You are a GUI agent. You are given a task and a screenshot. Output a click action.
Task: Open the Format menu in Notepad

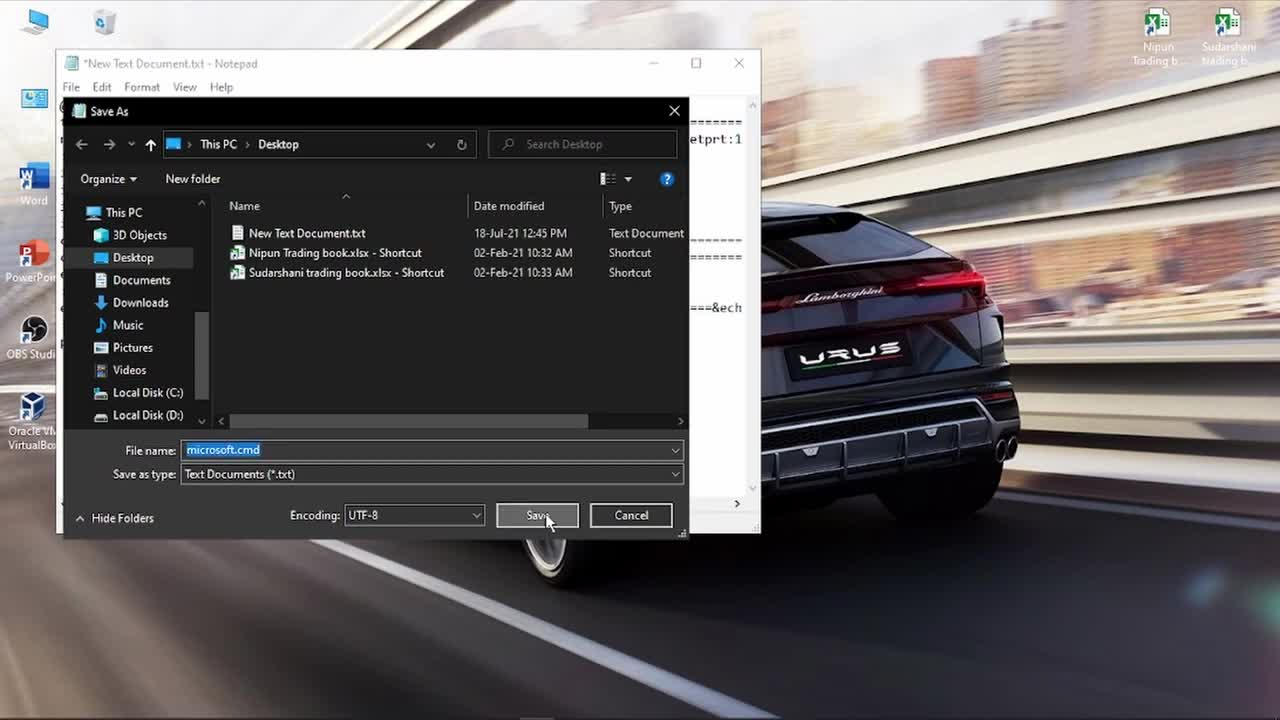click(141, 87)
